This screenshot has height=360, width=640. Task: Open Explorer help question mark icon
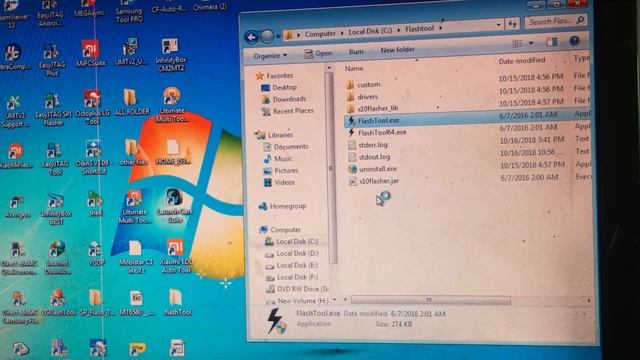[x=574, y=41]
